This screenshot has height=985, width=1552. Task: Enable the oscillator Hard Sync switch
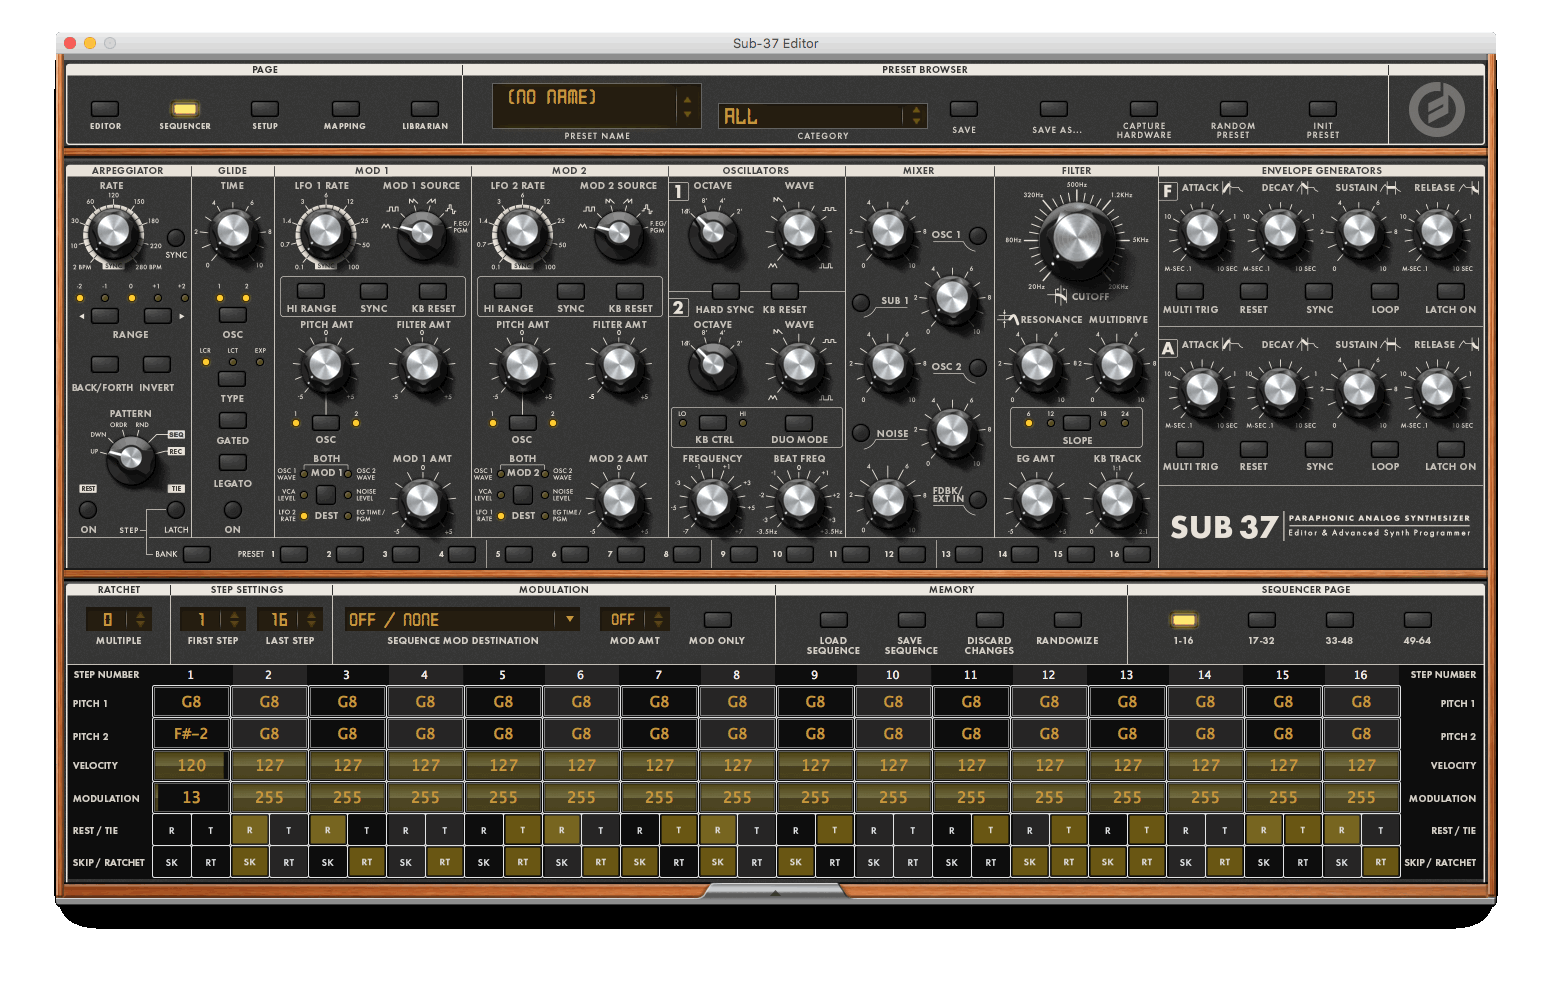[725, 292]
